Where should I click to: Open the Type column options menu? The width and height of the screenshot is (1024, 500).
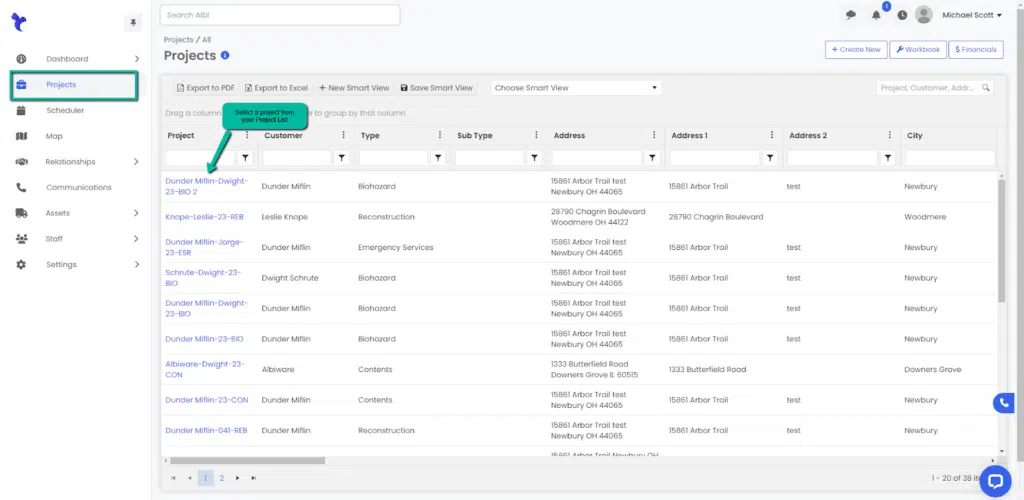tap(441, 135)
